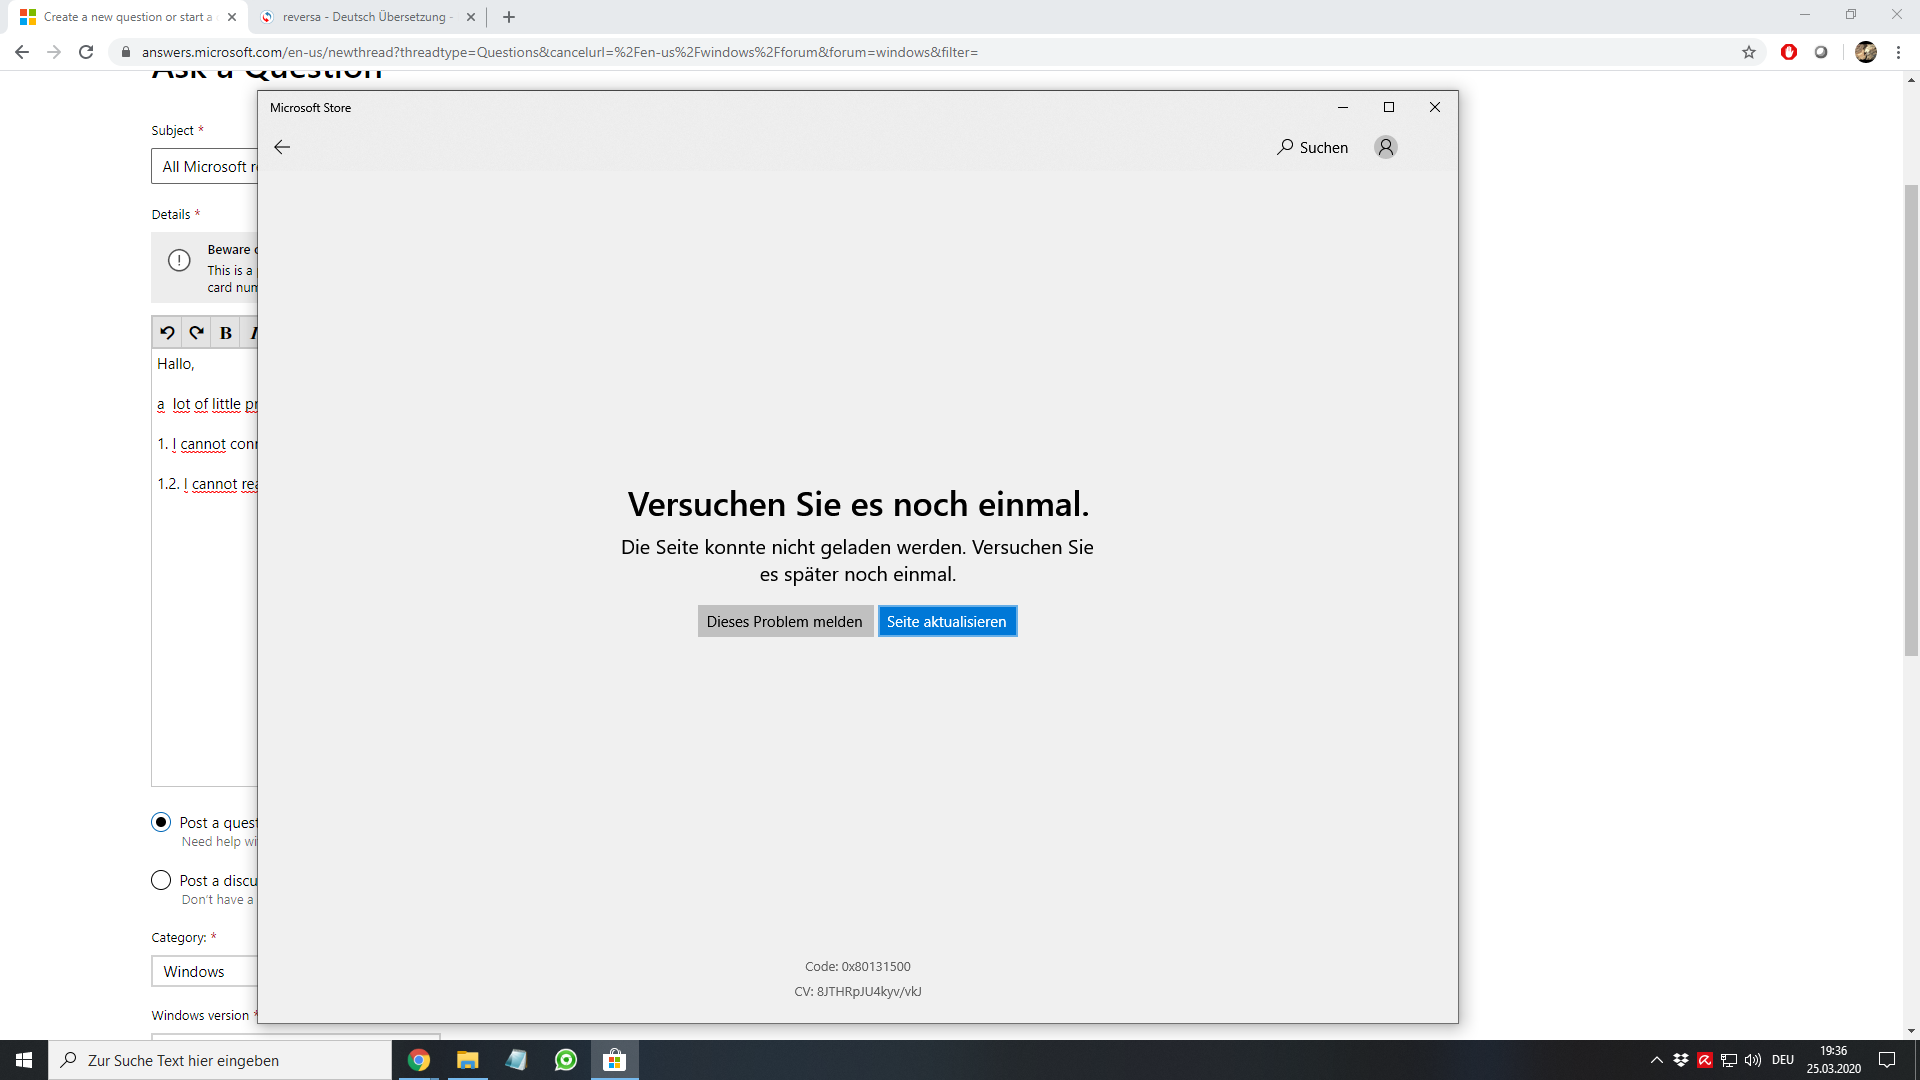Open the notepad-like app on the taskbar
Screen dimensions: 1920x1080
tap(516, 1060)
